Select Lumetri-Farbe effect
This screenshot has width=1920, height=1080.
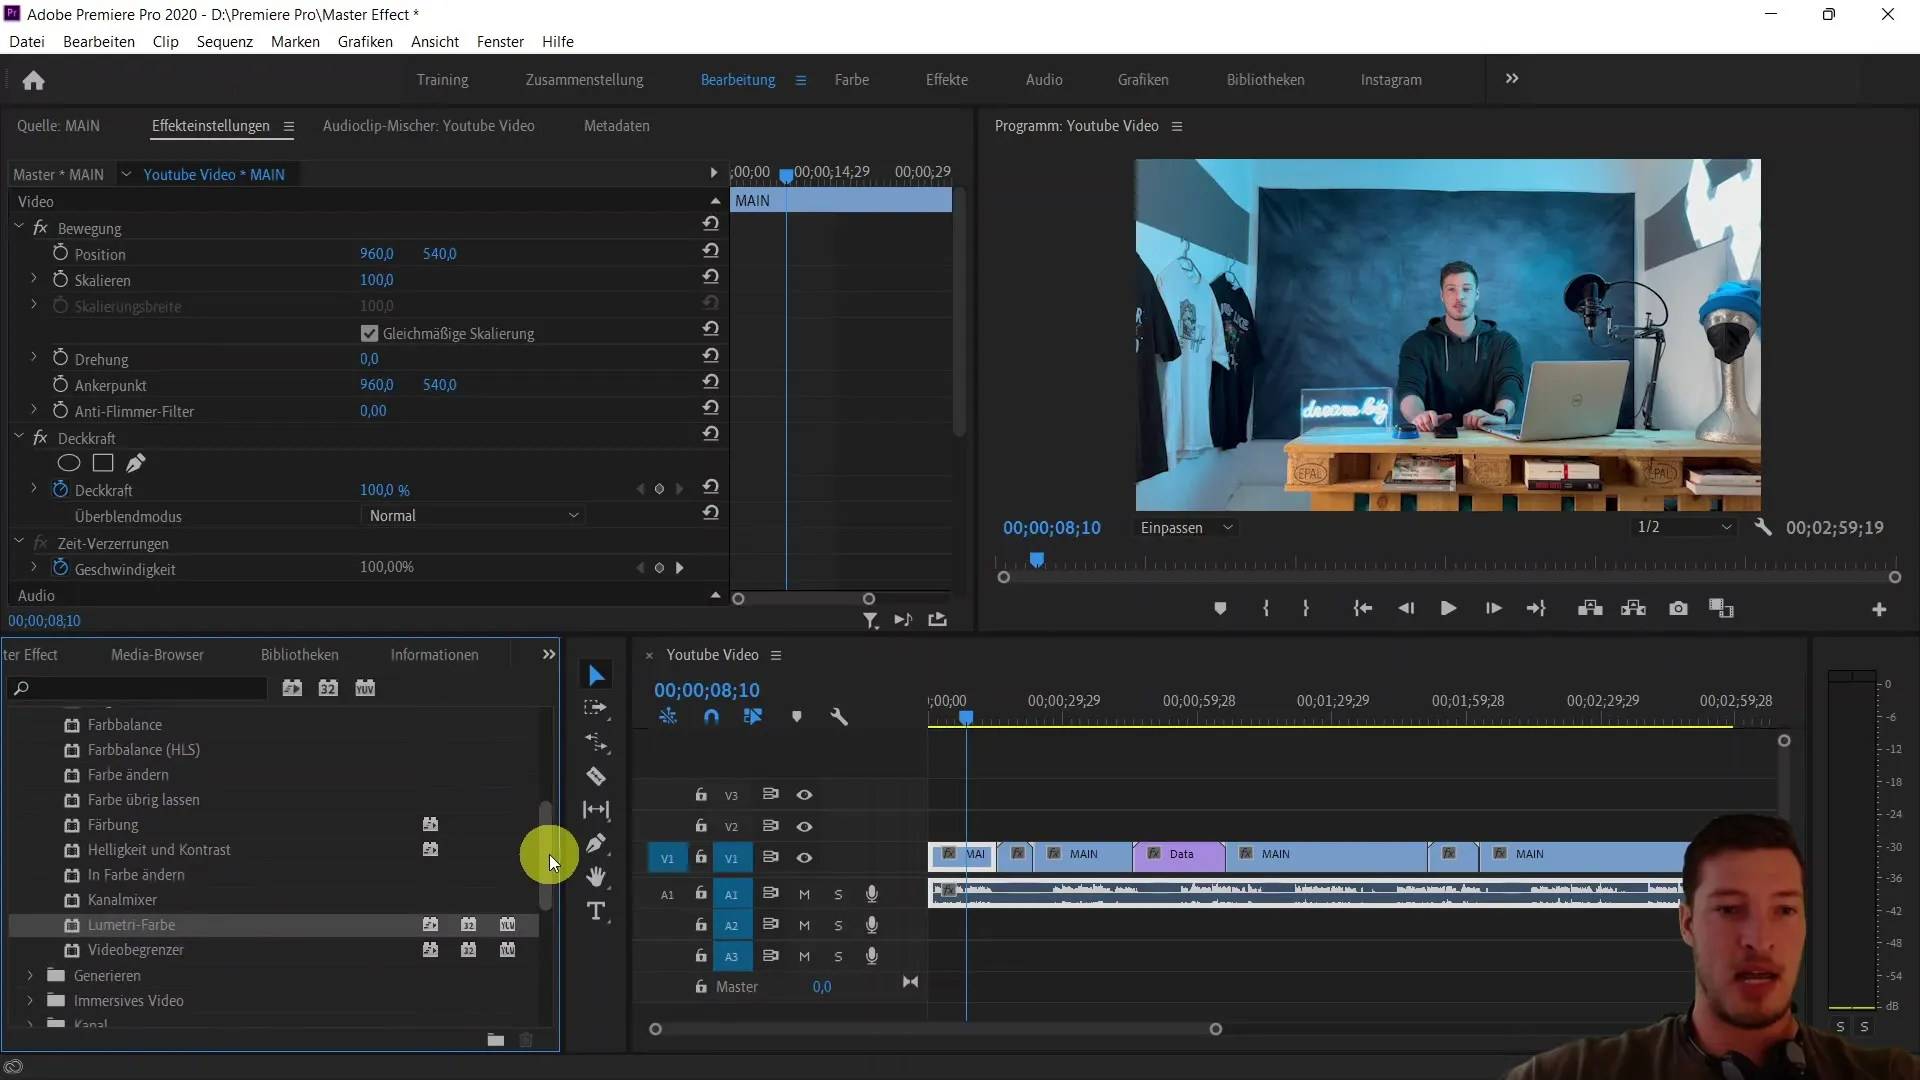point(131,925)
